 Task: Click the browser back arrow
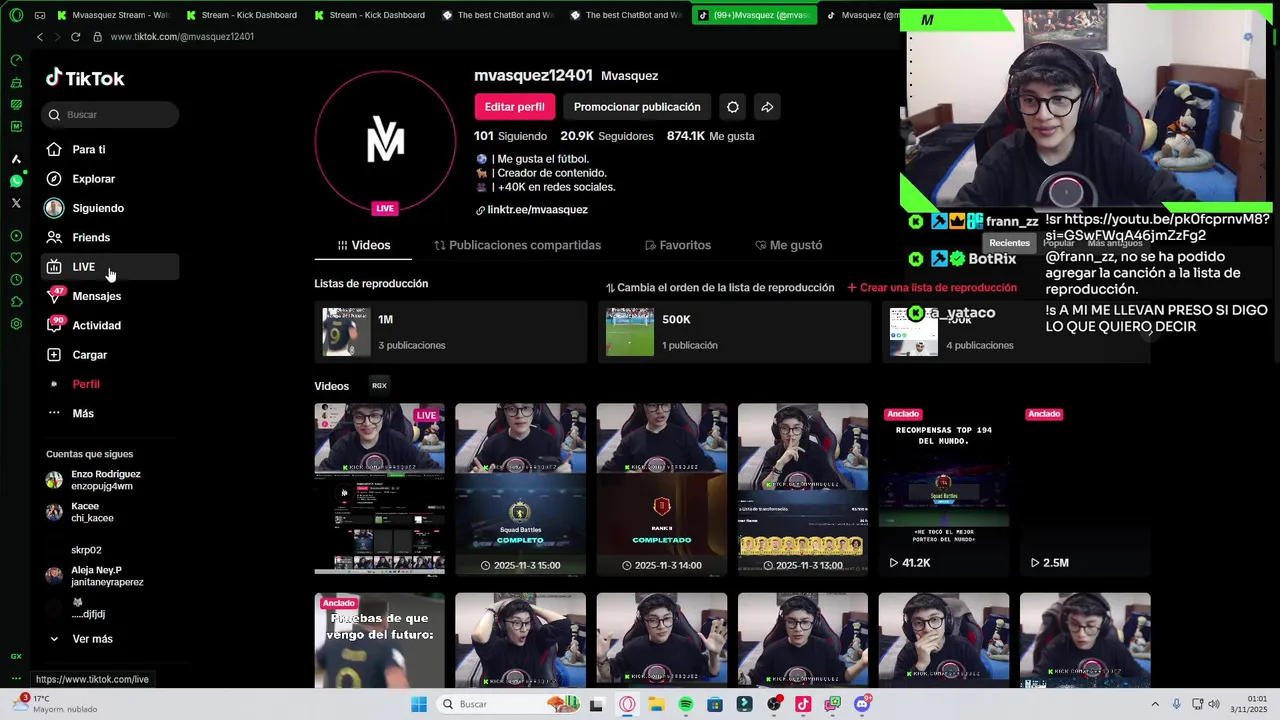tap(40, 37)
